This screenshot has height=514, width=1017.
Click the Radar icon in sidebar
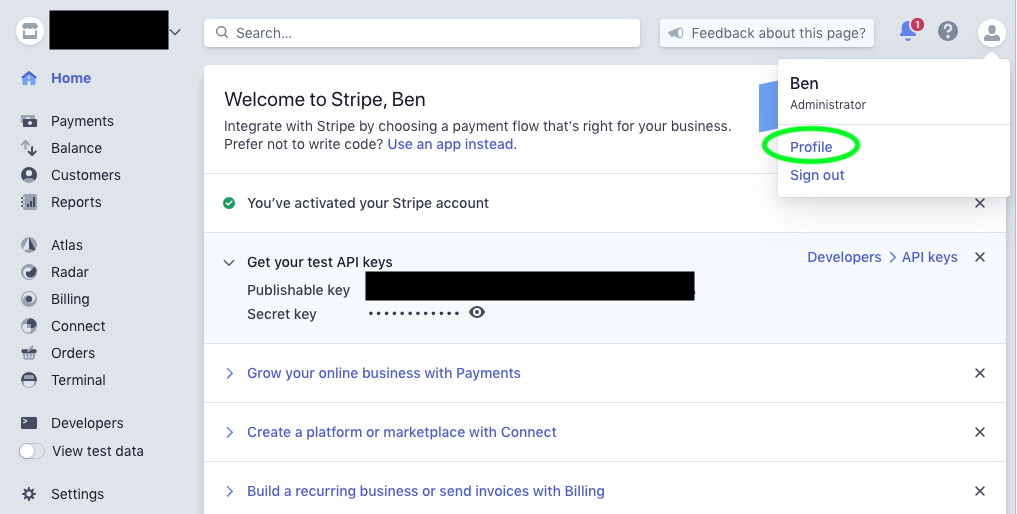(x=29, y=272)
